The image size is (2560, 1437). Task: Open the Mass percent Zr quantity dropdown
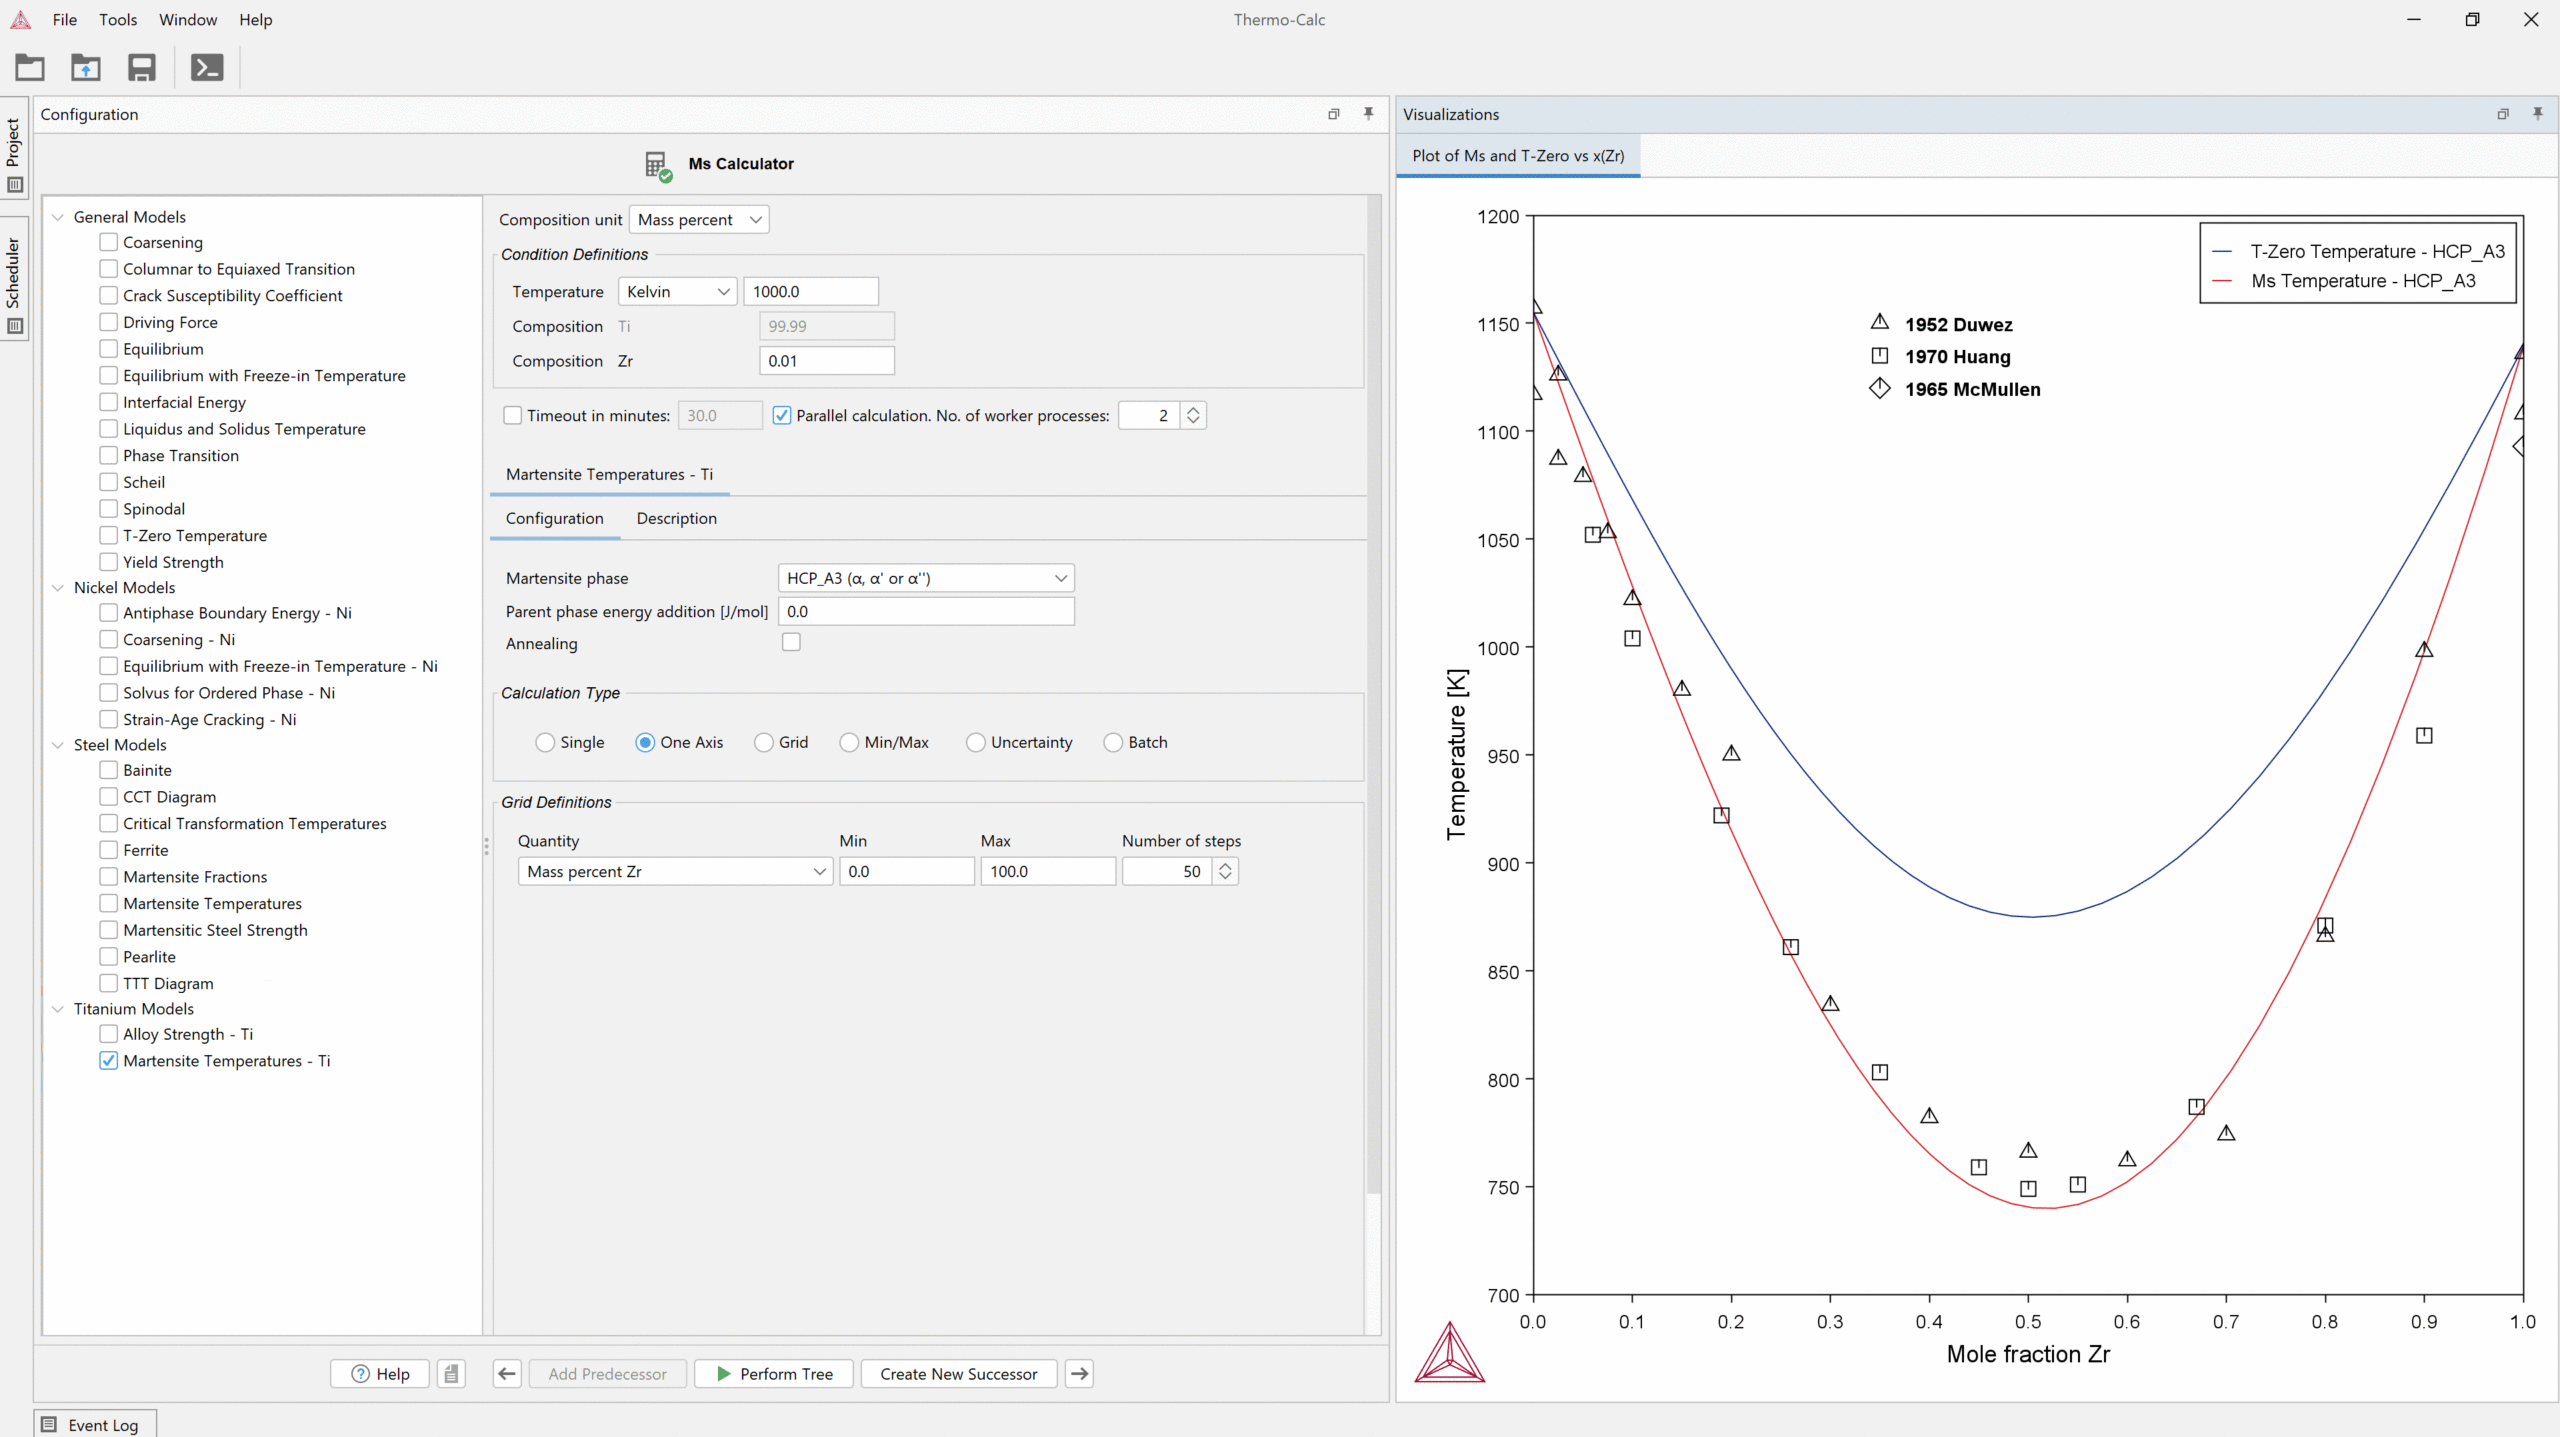click(675, 871)
